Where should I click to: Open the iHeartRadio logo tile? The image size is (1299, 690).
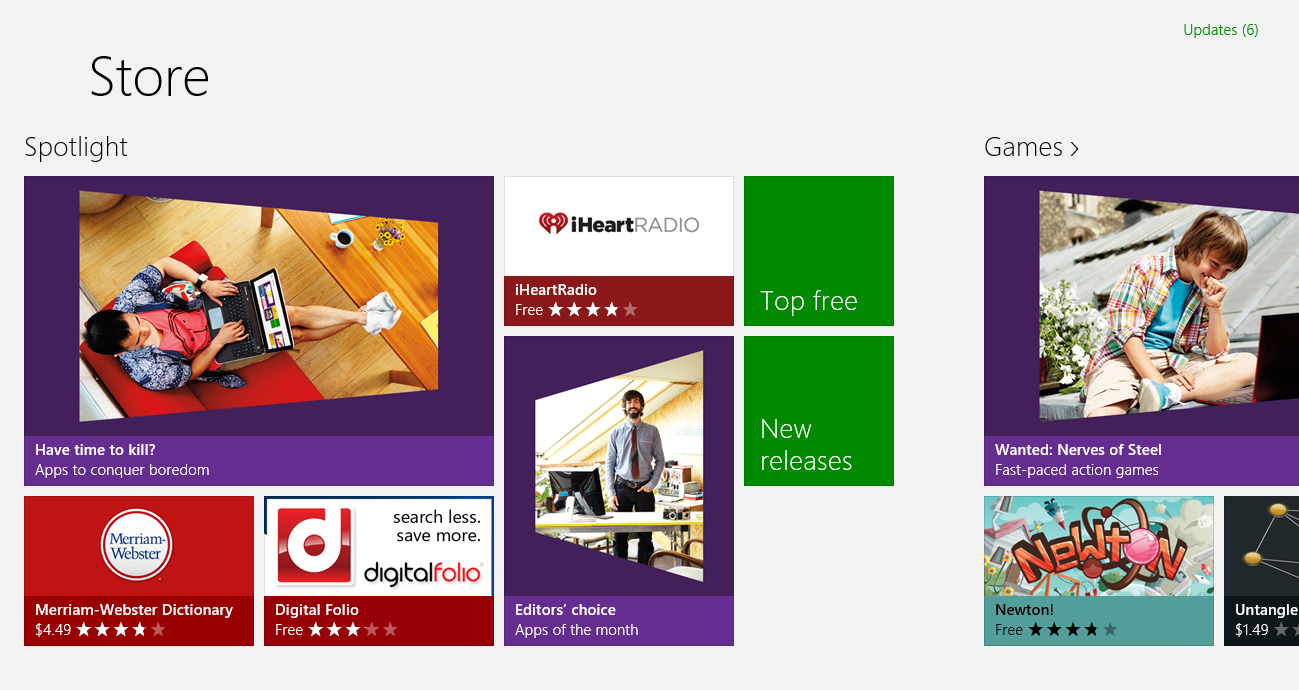pos(618,225)
